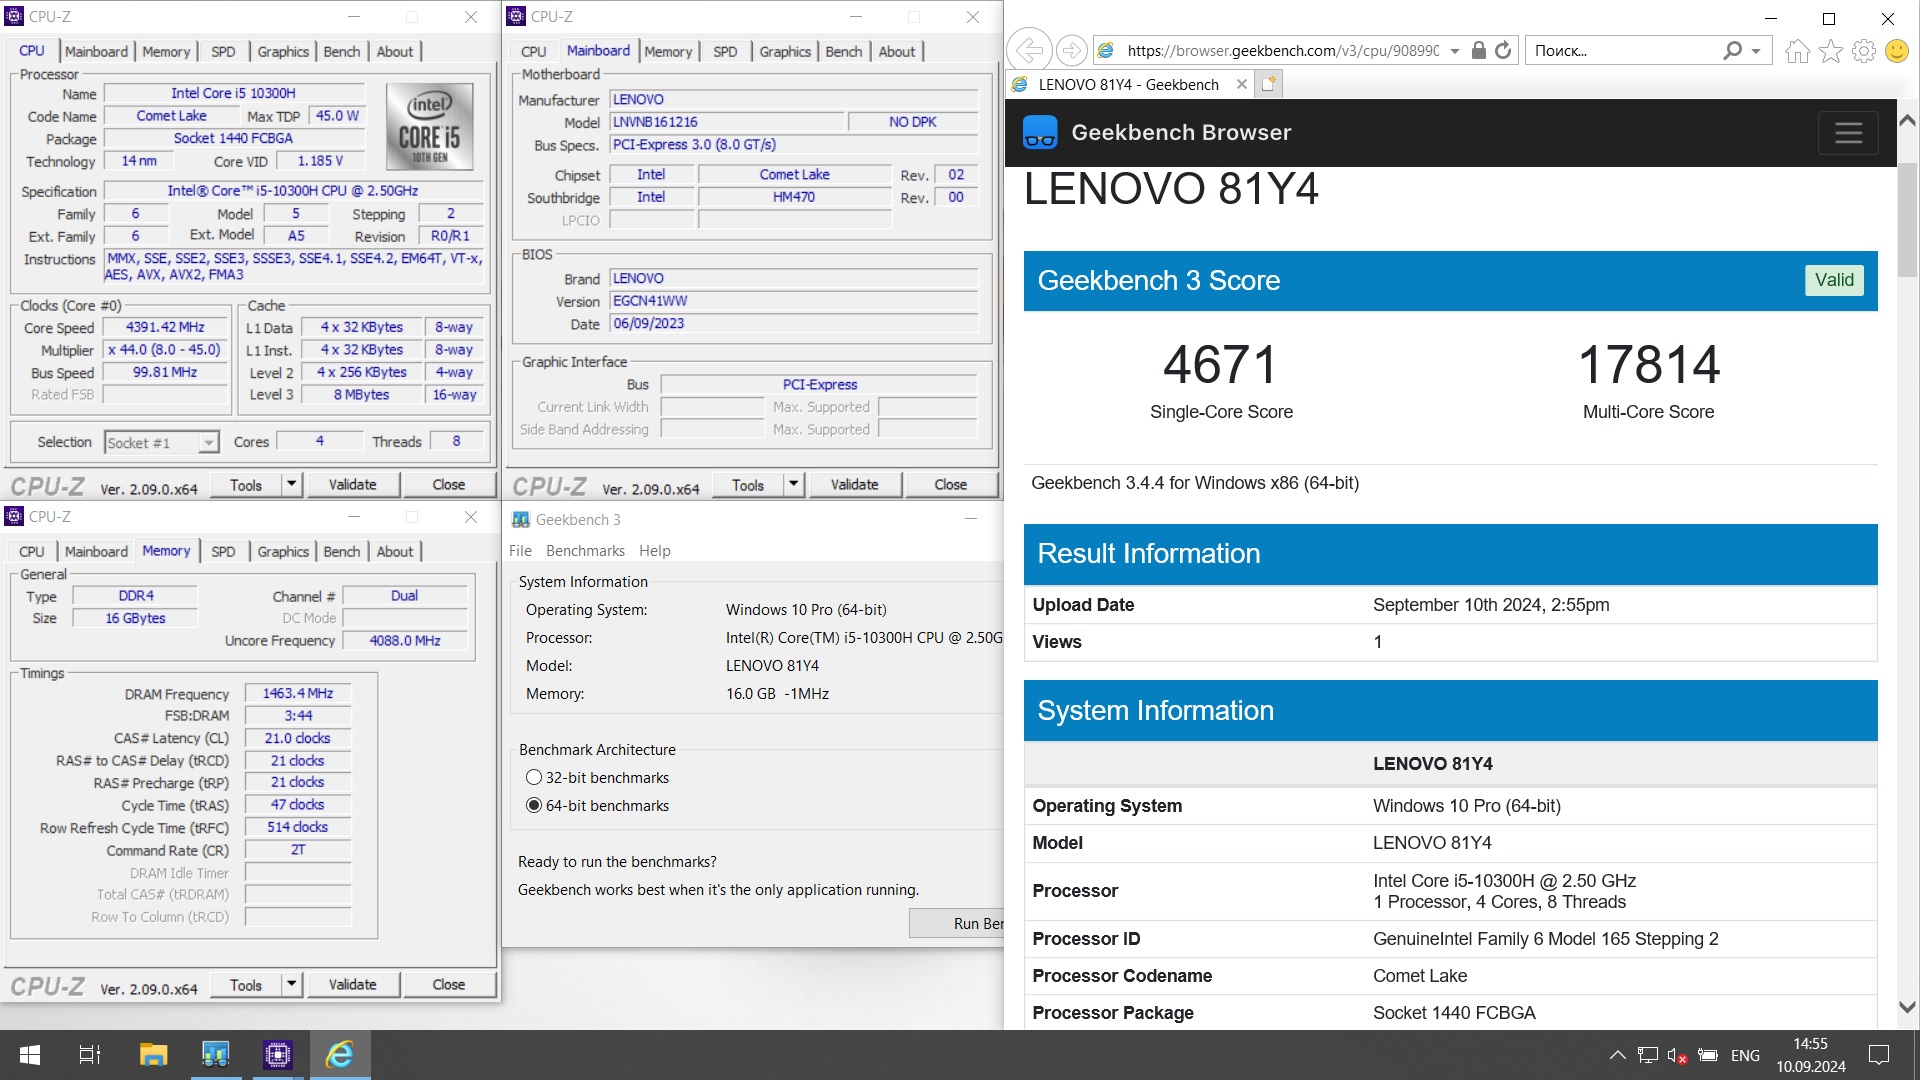Switch to Bench tab in top-left CPU-Z
Screen dimensions: 1920x1080
[342, 51]
